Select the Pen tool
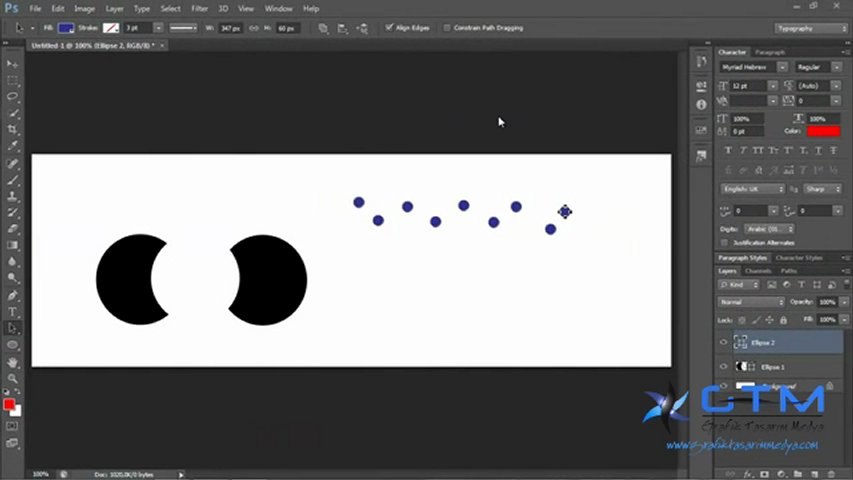The width and height of the screenshot is (853, 480). [x=12, y=296]
